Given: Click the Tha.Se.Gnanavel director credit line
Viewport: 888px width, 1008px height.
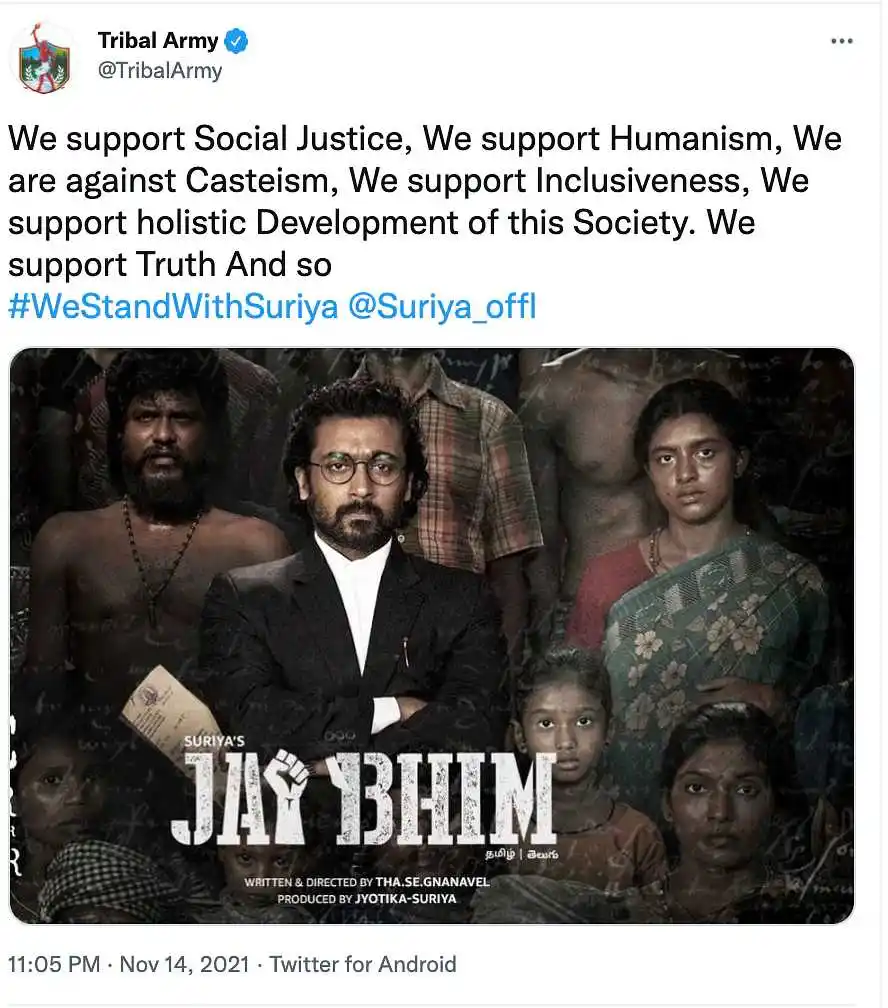Looking at the screenshot, I should 367,882.
